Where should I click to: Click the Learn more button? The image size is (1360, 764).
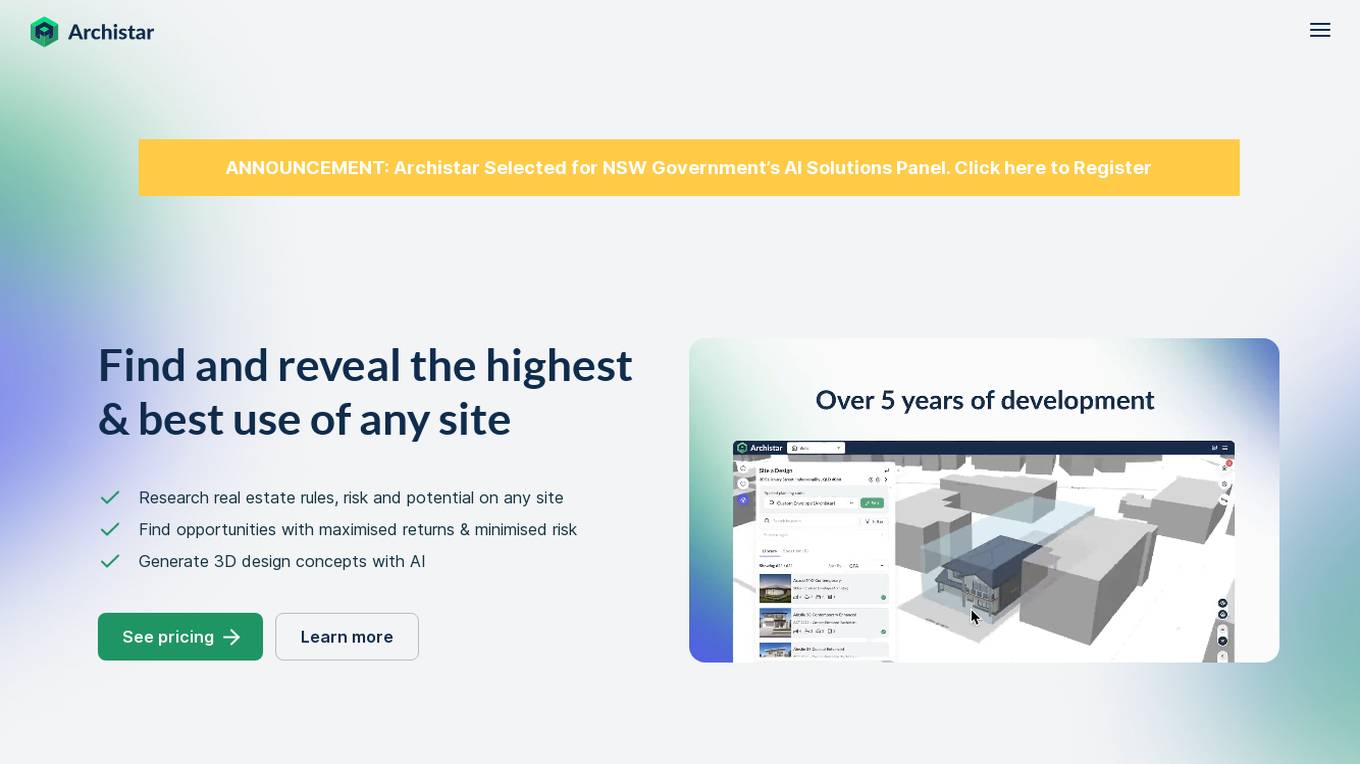point(347,637)
